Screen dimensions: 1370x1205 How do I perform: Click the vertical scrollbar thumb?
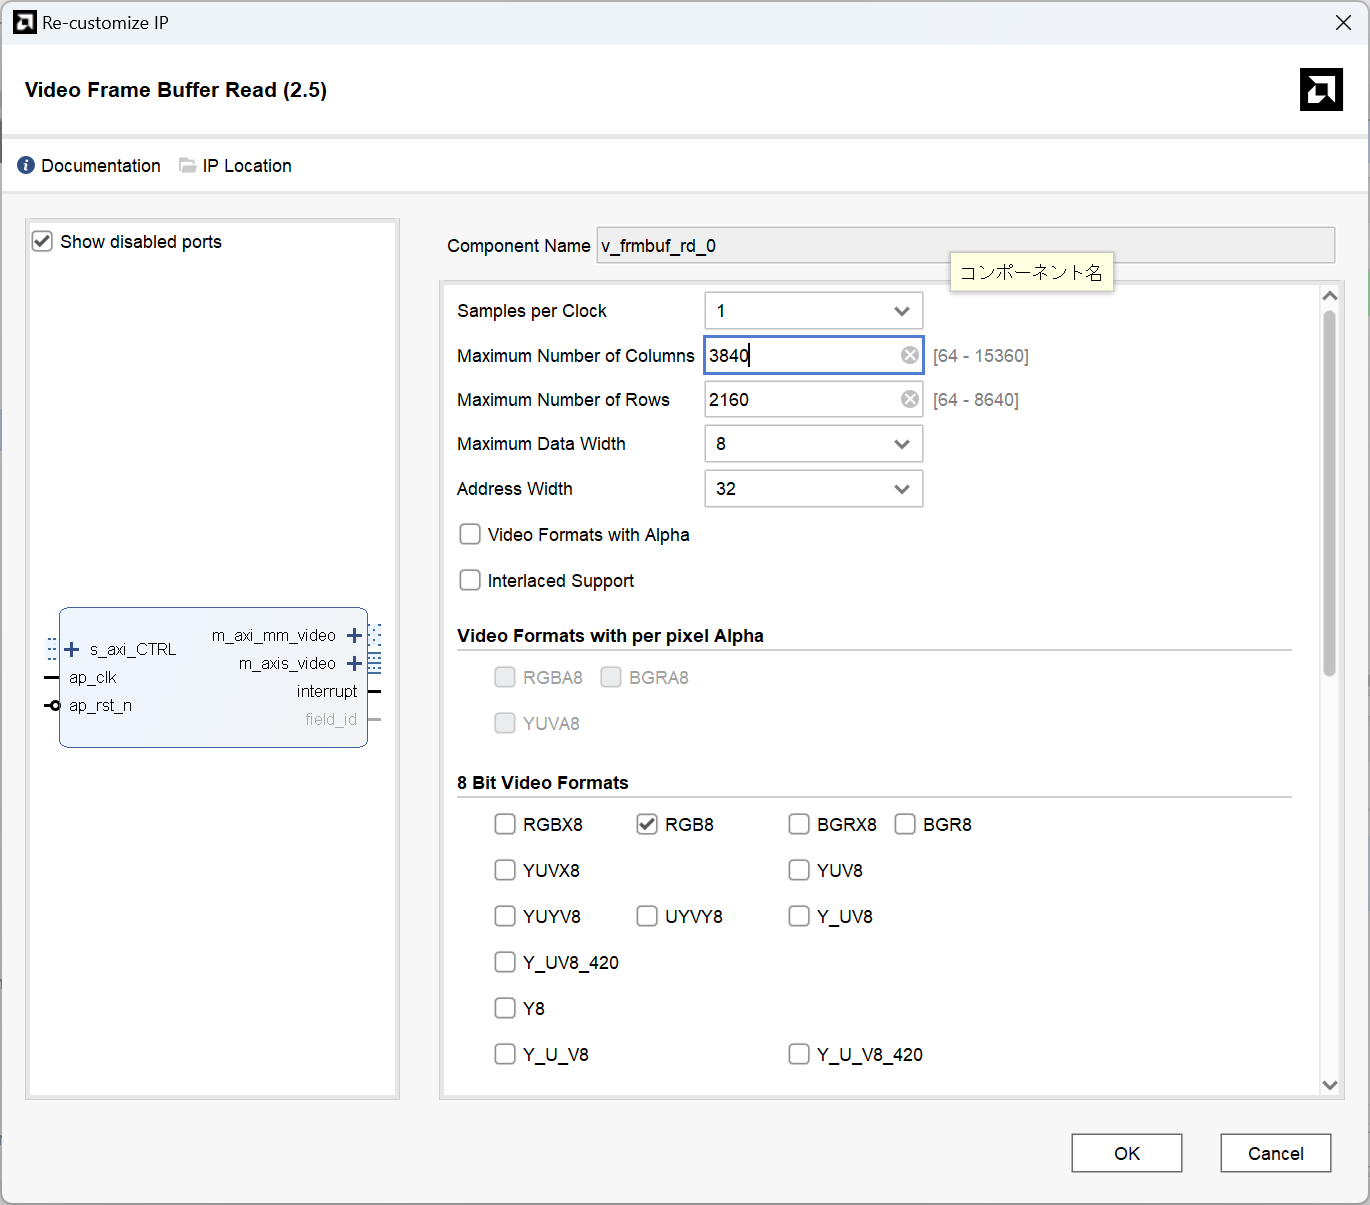[x=1329, y=494]
